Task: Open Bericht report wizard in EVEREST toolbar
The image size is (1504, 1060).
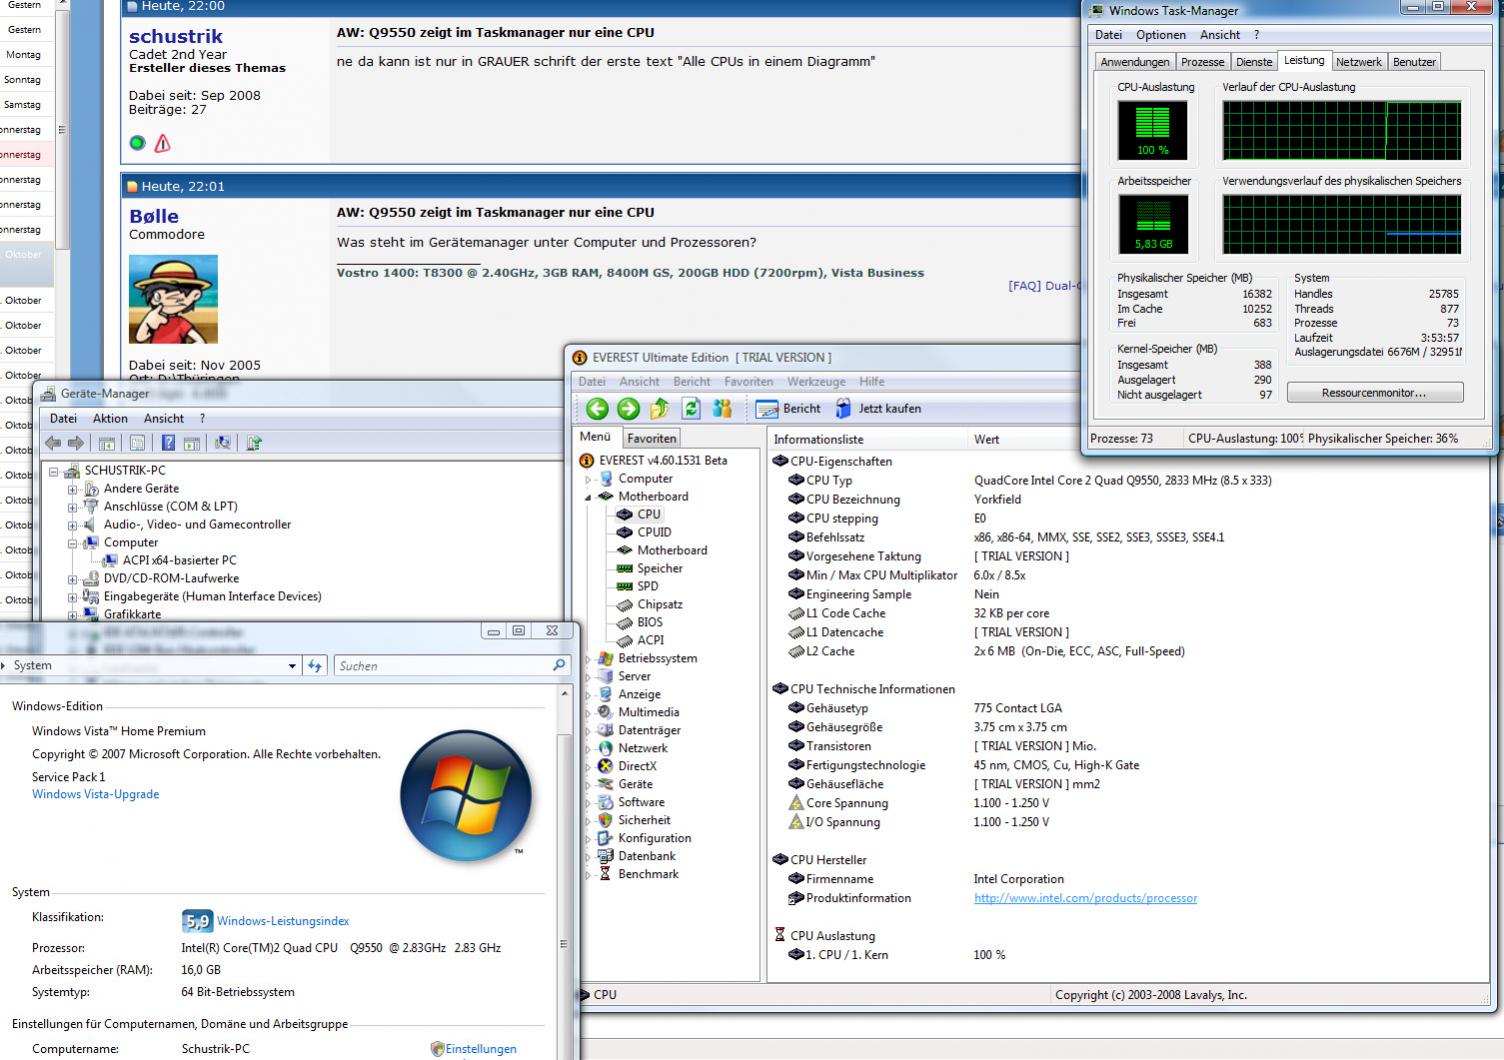Action: 788,408
